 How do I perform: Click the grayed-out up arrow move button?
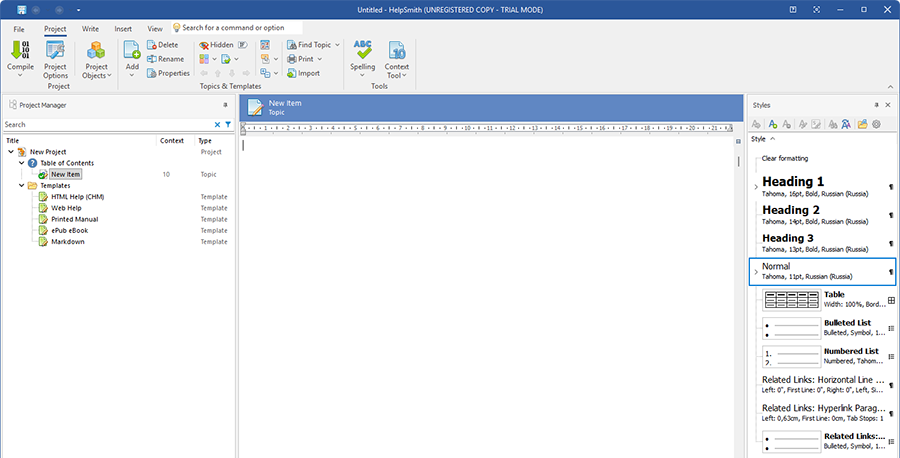point(218,73)
